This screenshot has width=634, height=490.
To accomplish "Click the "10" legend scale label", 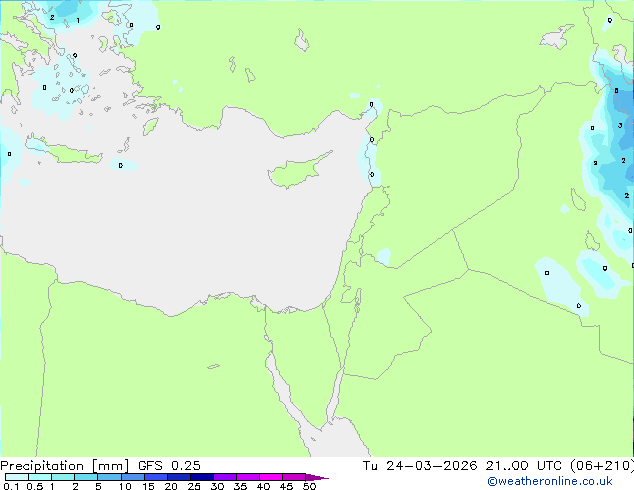I will pos(125,486).
